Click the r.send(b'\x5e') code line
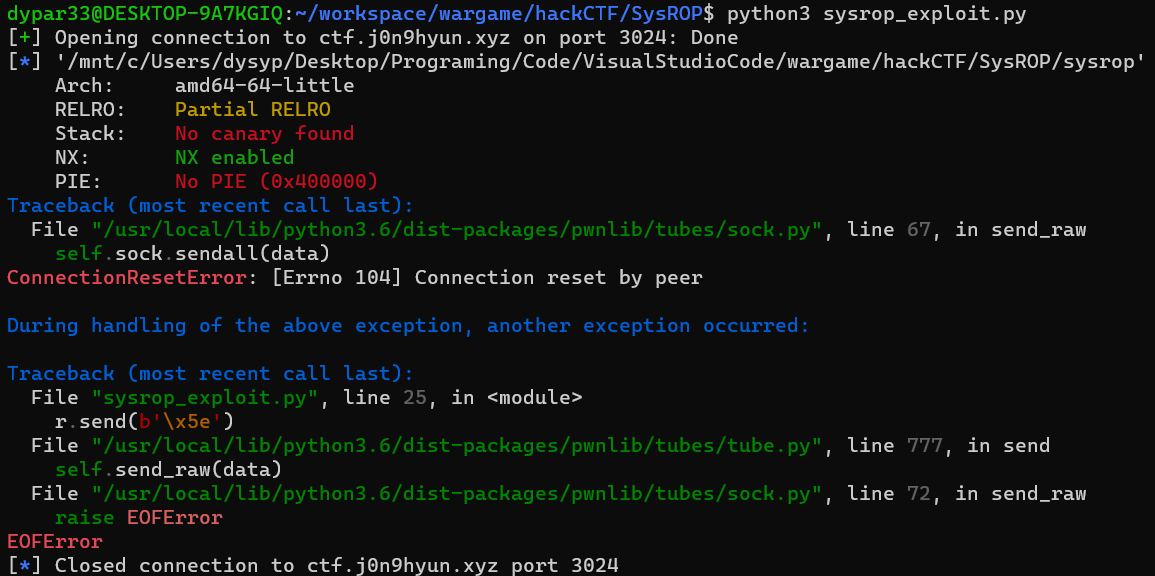 click(144, 422)
